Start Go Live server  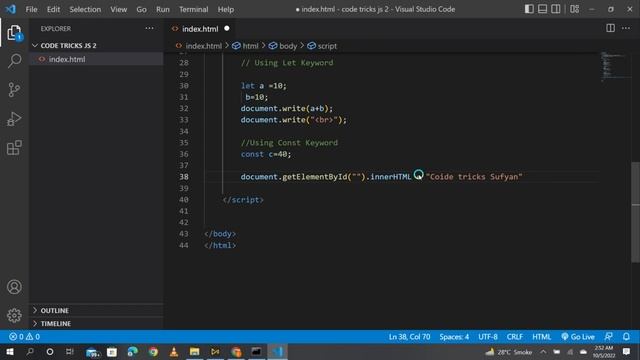pos(578,337)
